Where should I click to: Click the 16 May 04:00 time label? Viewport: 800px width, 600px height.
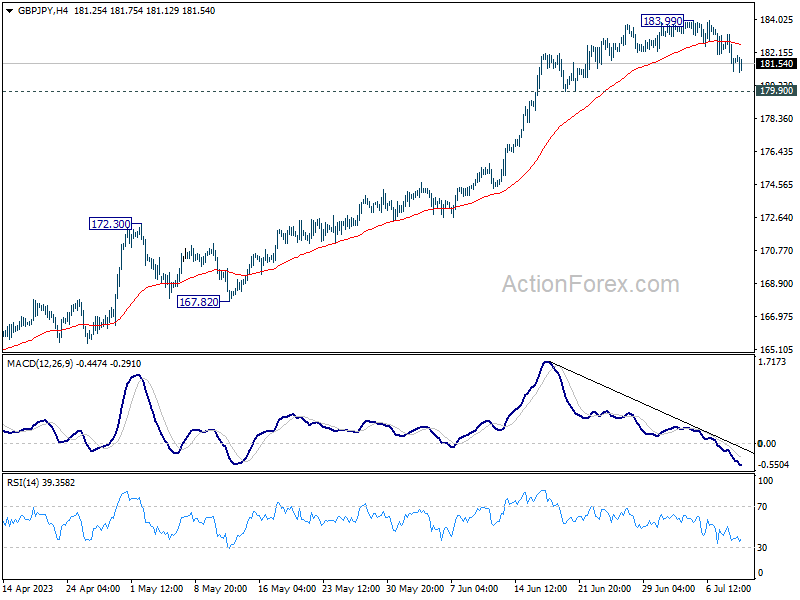287,589
